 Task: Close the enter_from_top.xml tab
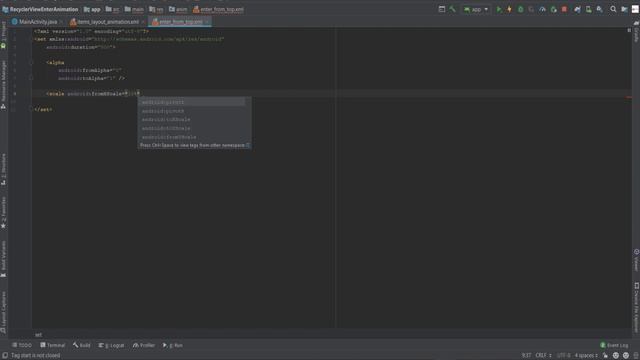coord(207,22)
